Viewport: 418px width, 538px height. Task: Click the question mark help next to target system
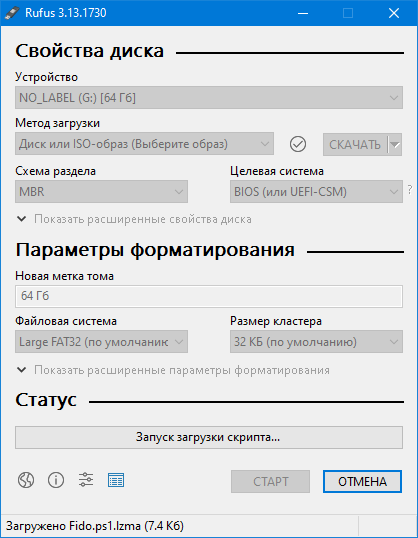click(x=410, y=190)
